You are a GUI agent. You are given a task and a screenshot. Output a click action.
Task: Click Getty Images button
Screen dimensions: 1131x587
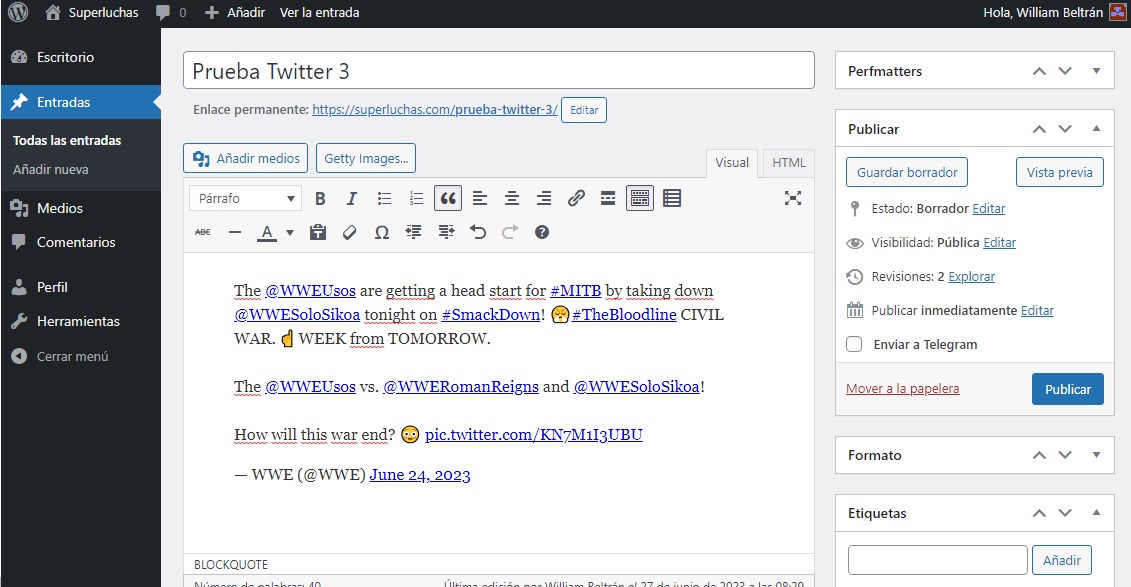[366, 158]
